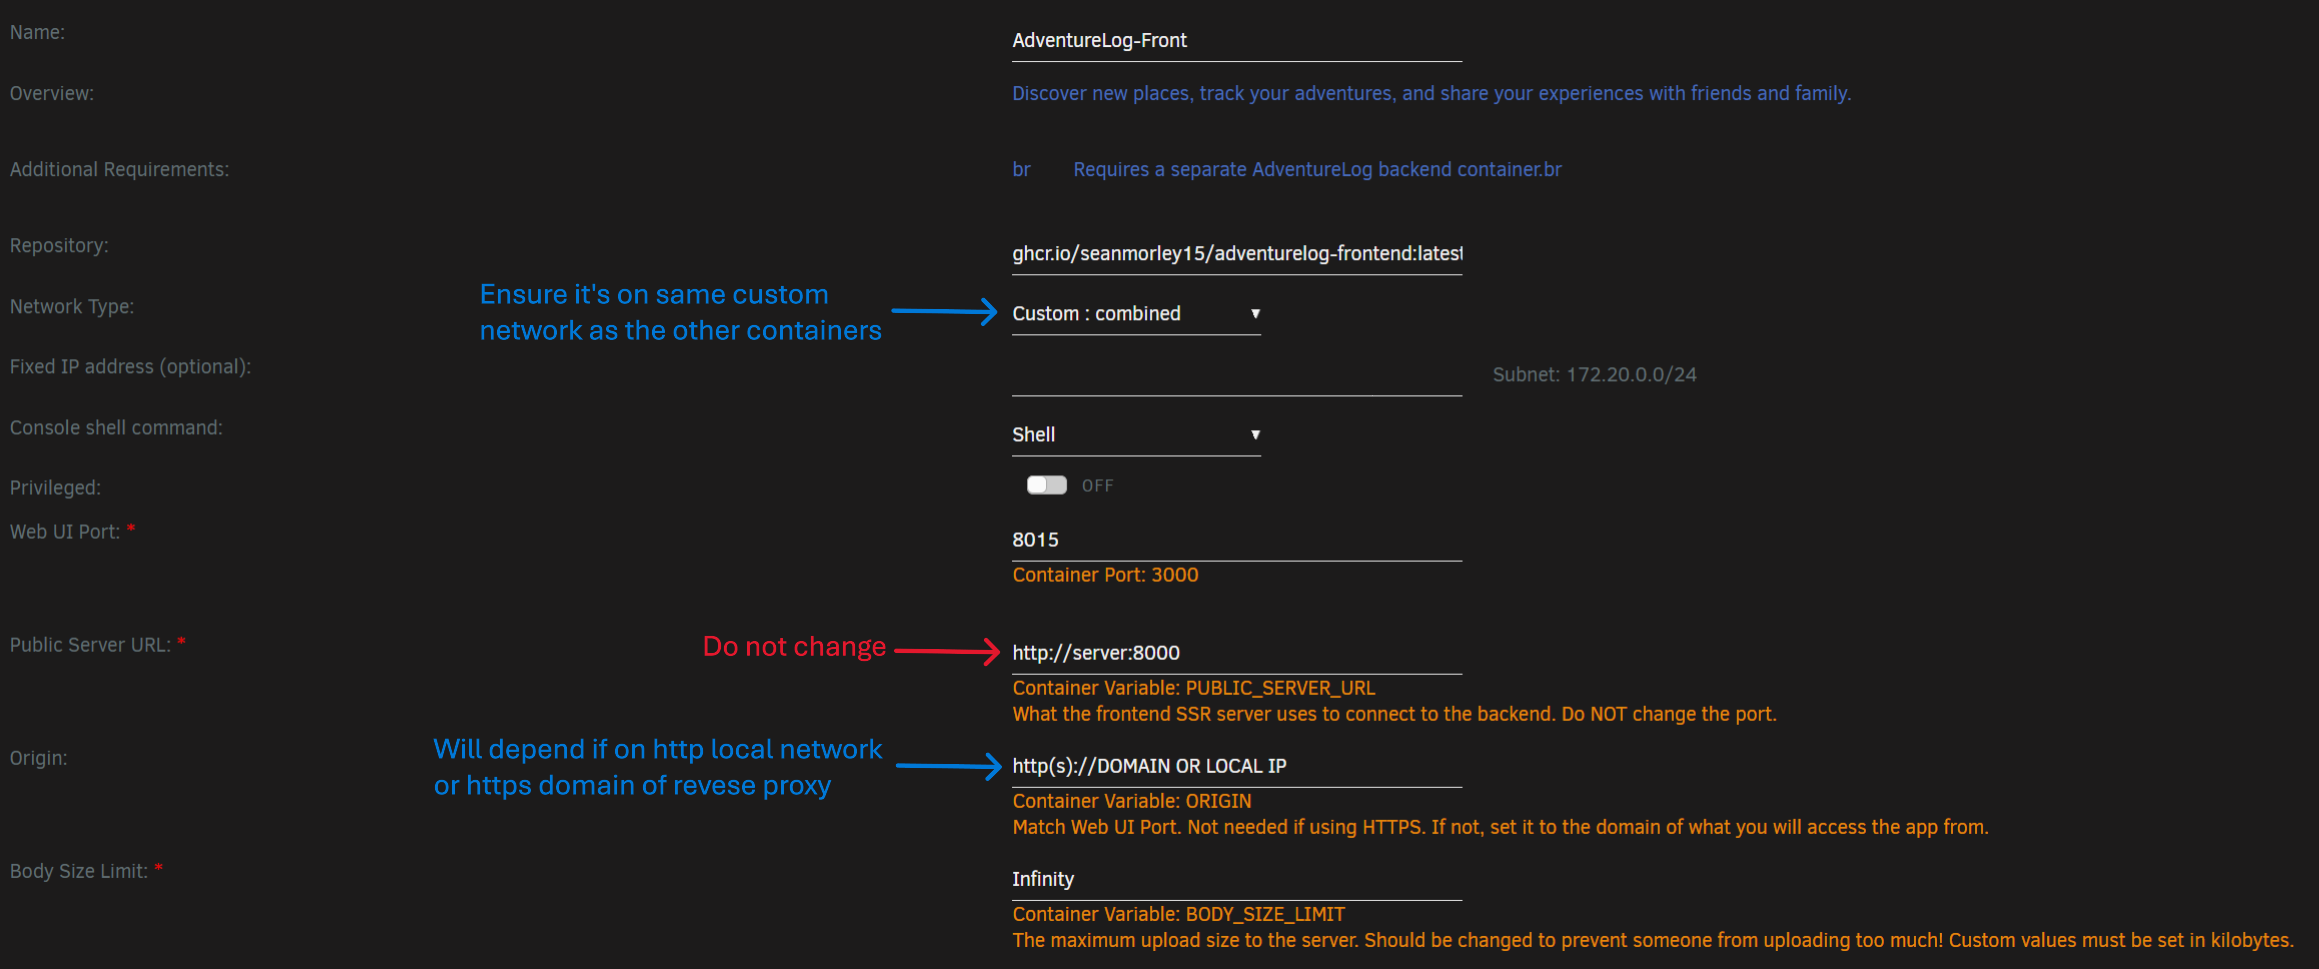Click the Public Server URL input field
Screen dimensions: 2319x969
click(1235, 653)
